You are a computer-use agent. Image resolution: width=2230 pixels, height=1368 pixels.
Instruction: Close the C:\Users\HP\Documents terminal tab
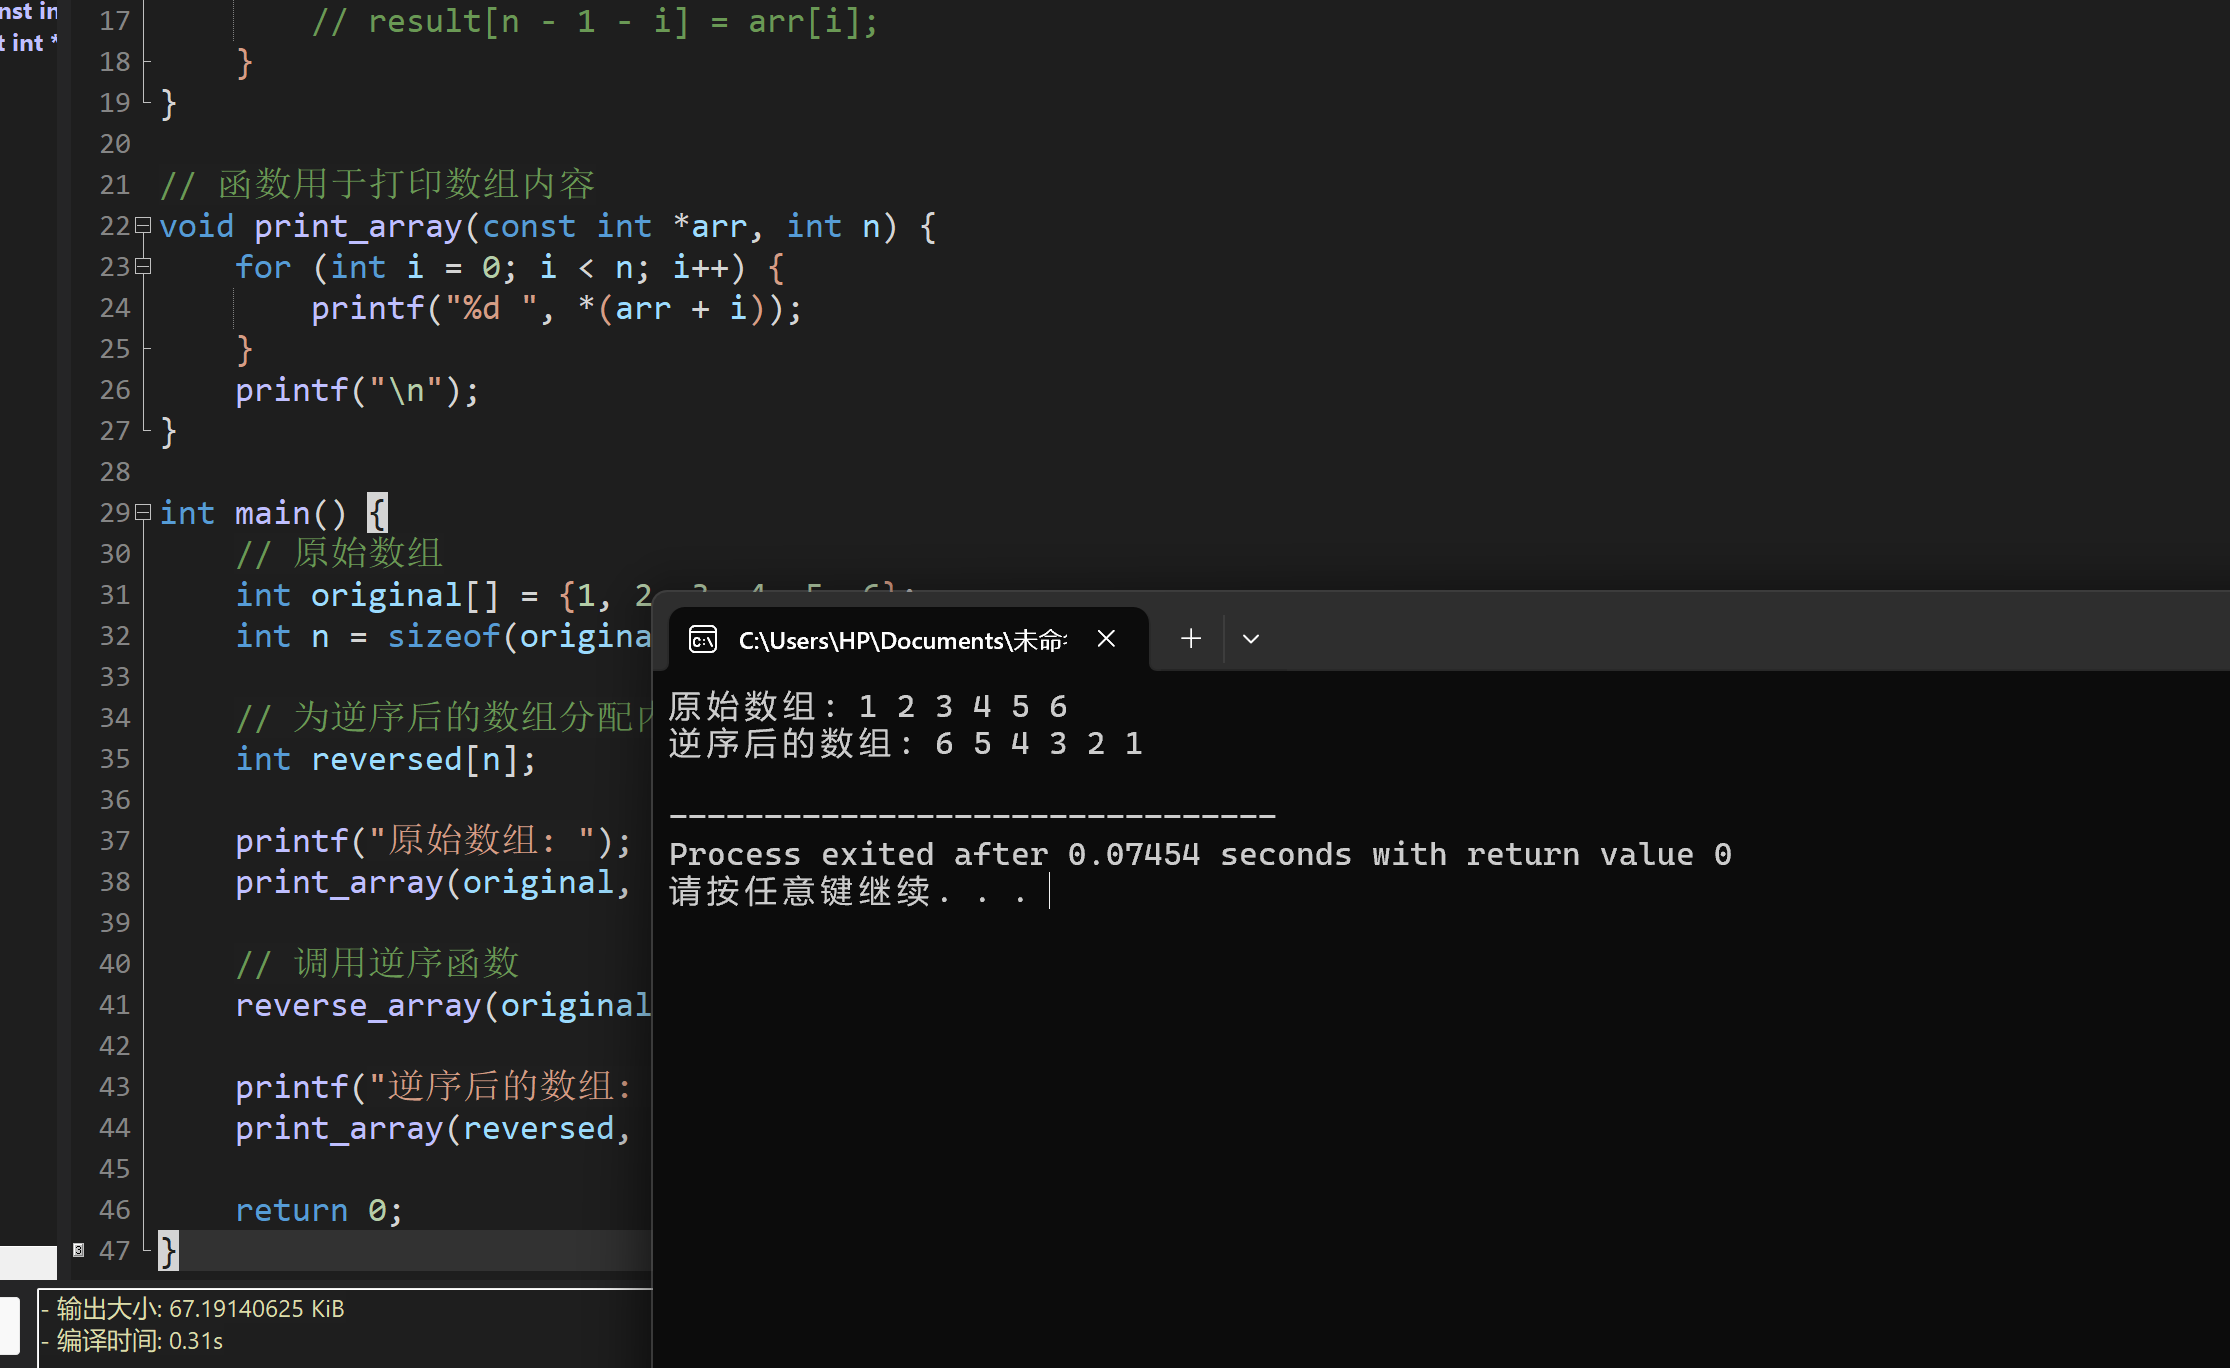(x=1106, y=639)
